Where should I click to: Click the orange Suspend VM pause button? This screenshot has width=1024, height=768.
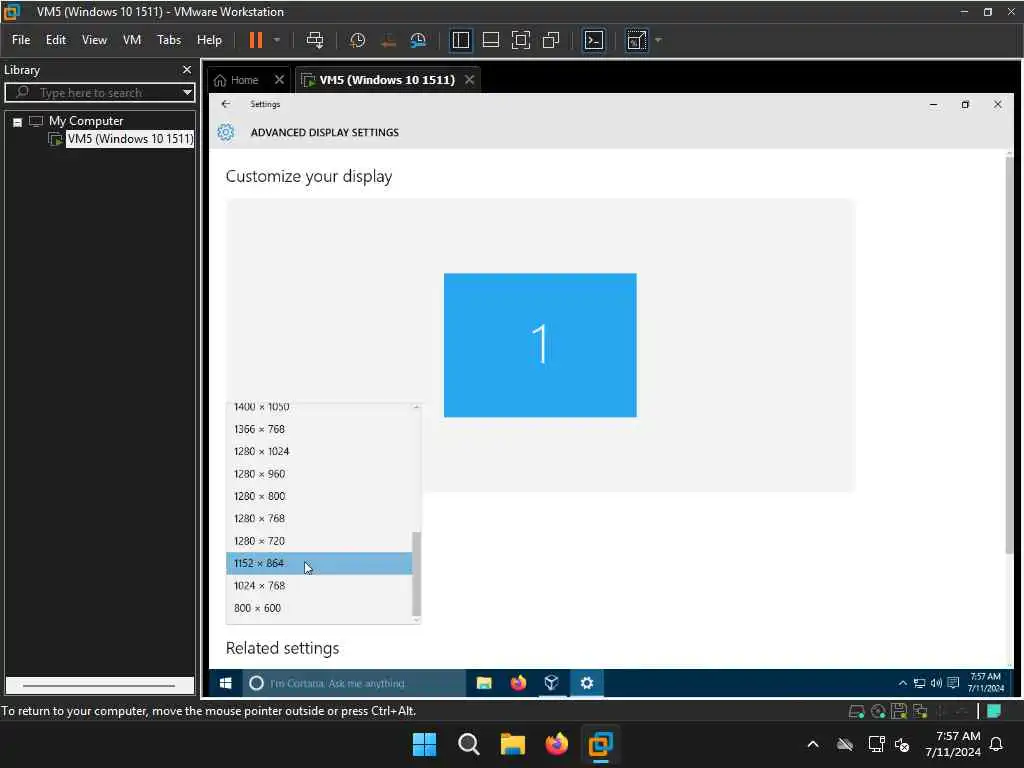tap(255, 40)
